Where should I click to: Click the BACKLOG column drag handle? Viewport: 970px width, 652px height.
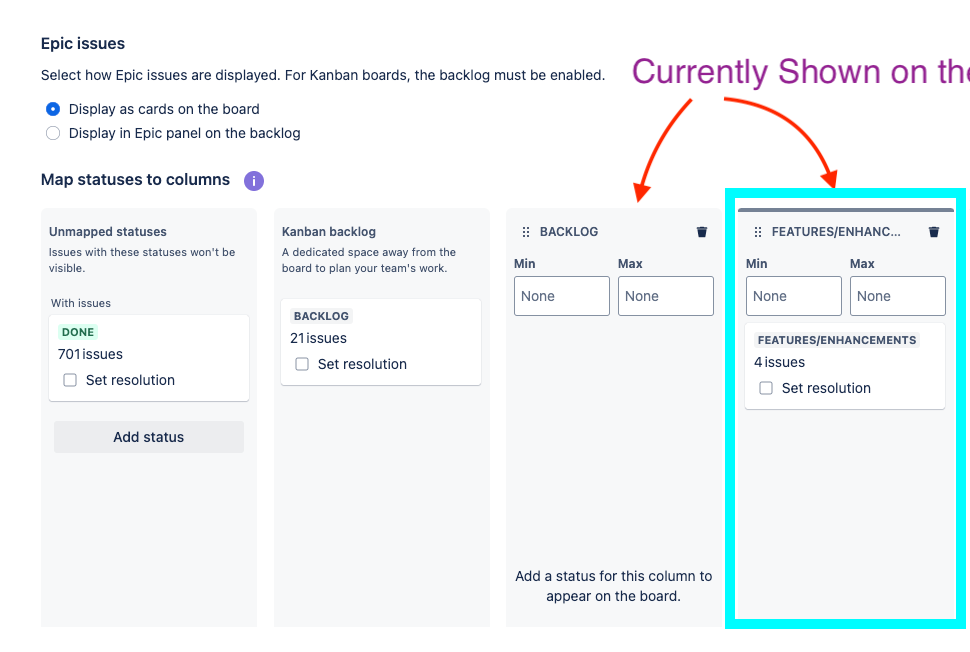click(526, 232)
